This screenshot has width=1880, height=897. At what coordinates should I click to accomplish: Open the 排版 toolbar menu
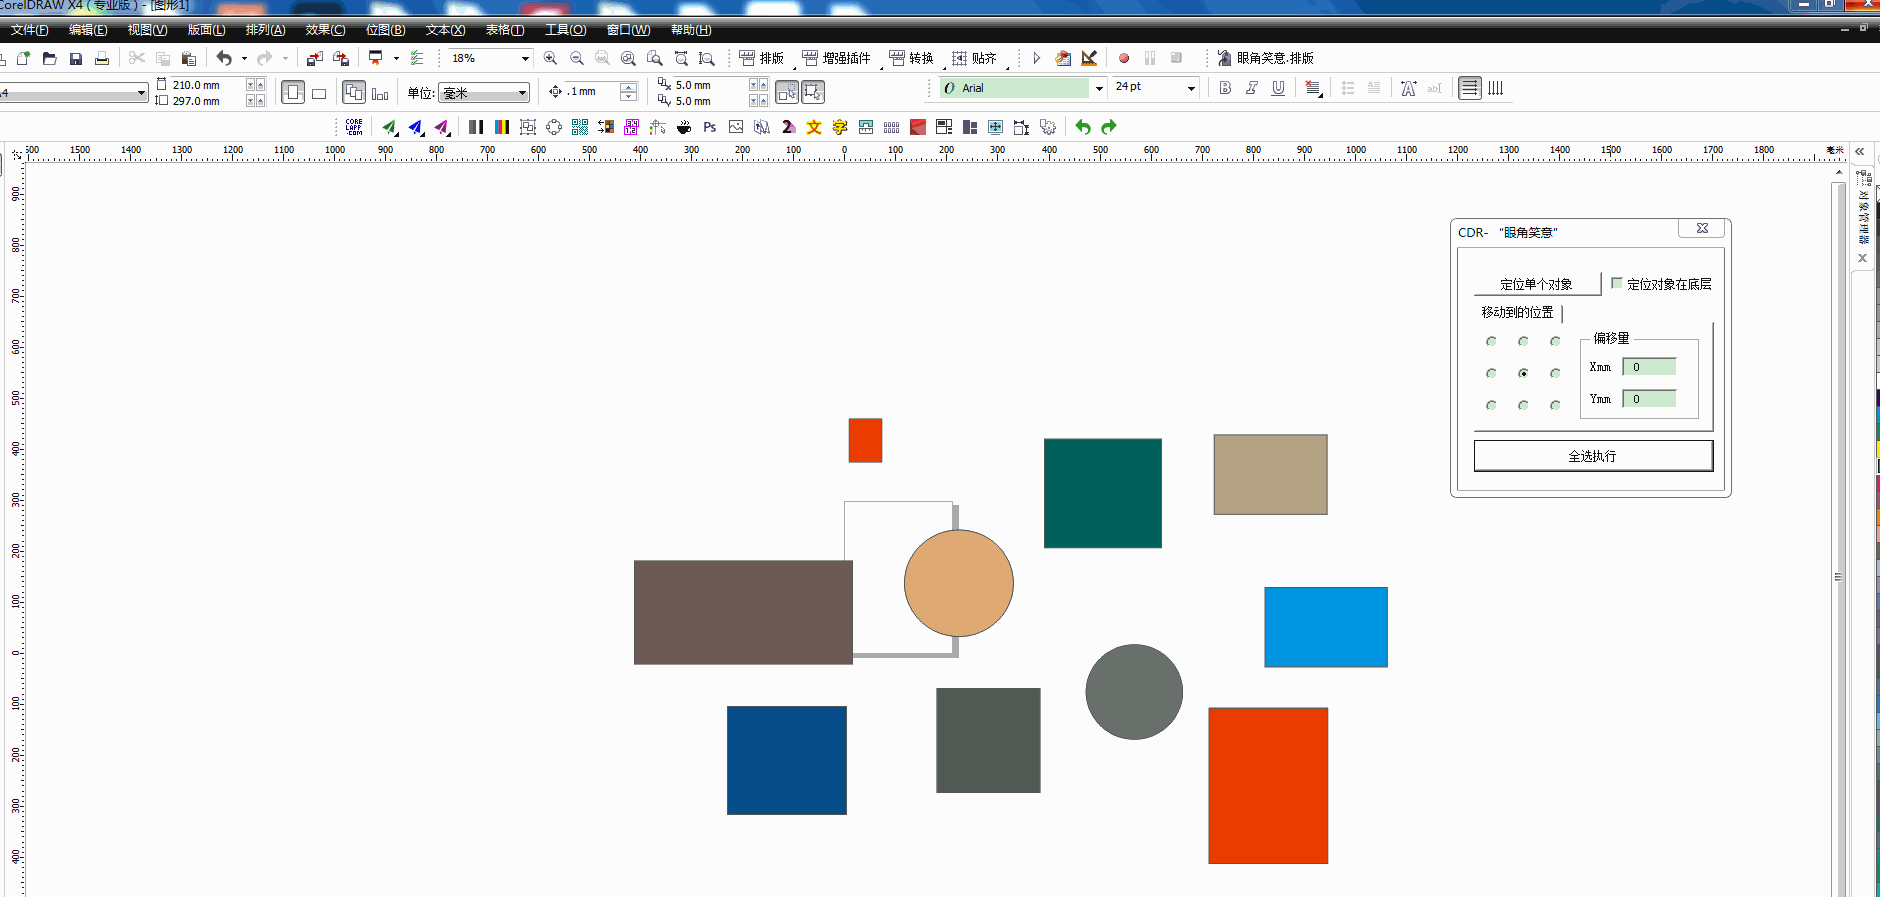point(762,59)
